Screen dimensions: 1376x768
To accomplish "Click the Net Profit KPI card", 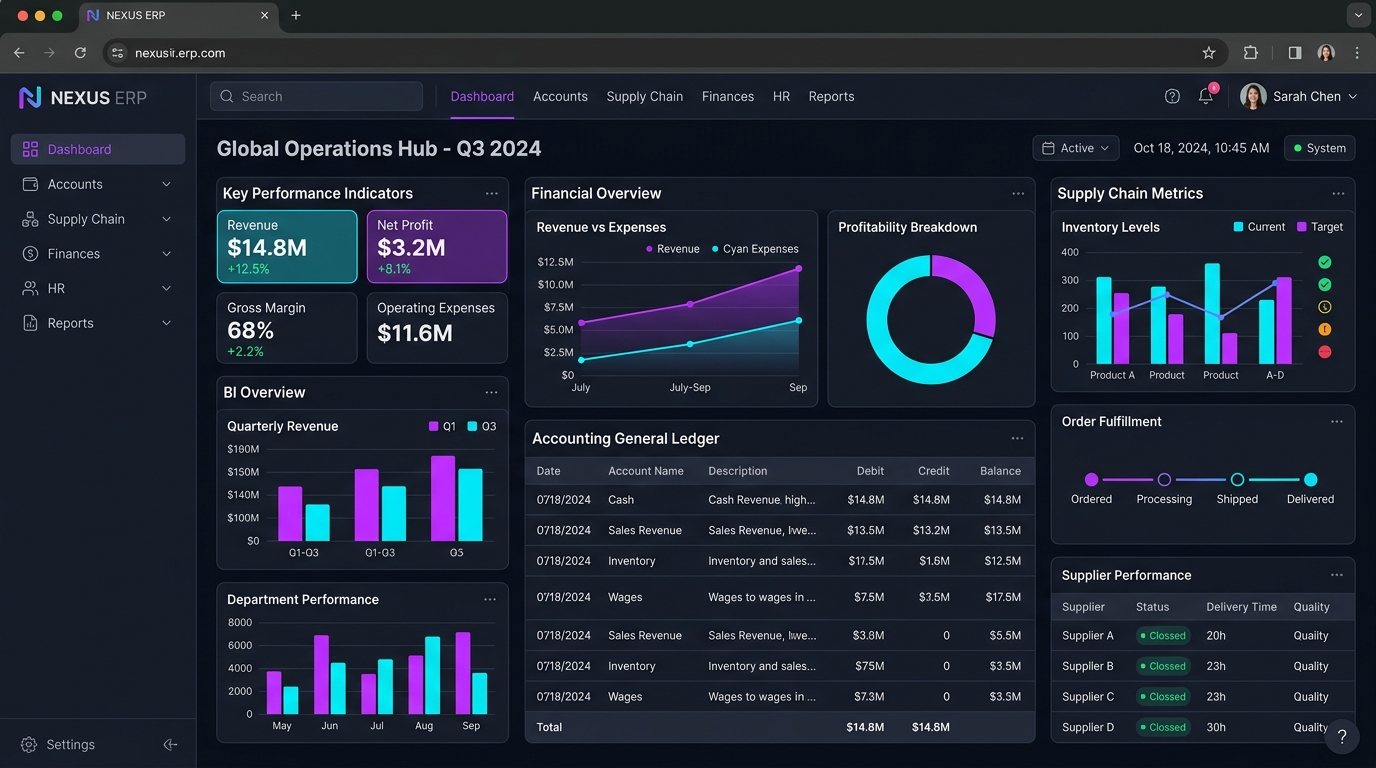I will [x=437, y=247].
